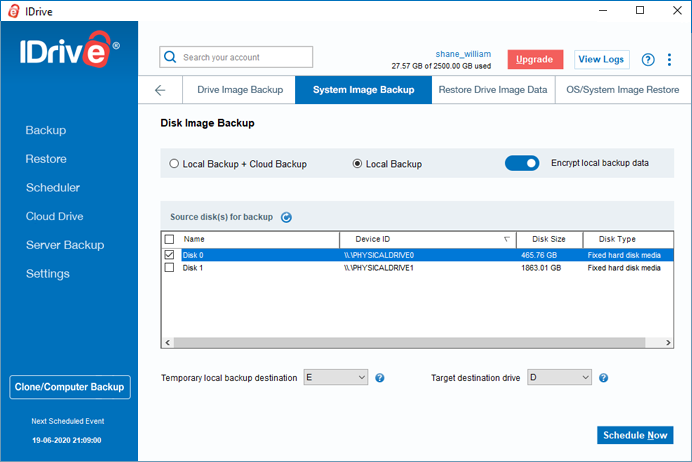692x462 pixels.
Task: Select the \\.\PHYSICALDRIVE1 device cell
Action: click(379, 268)
